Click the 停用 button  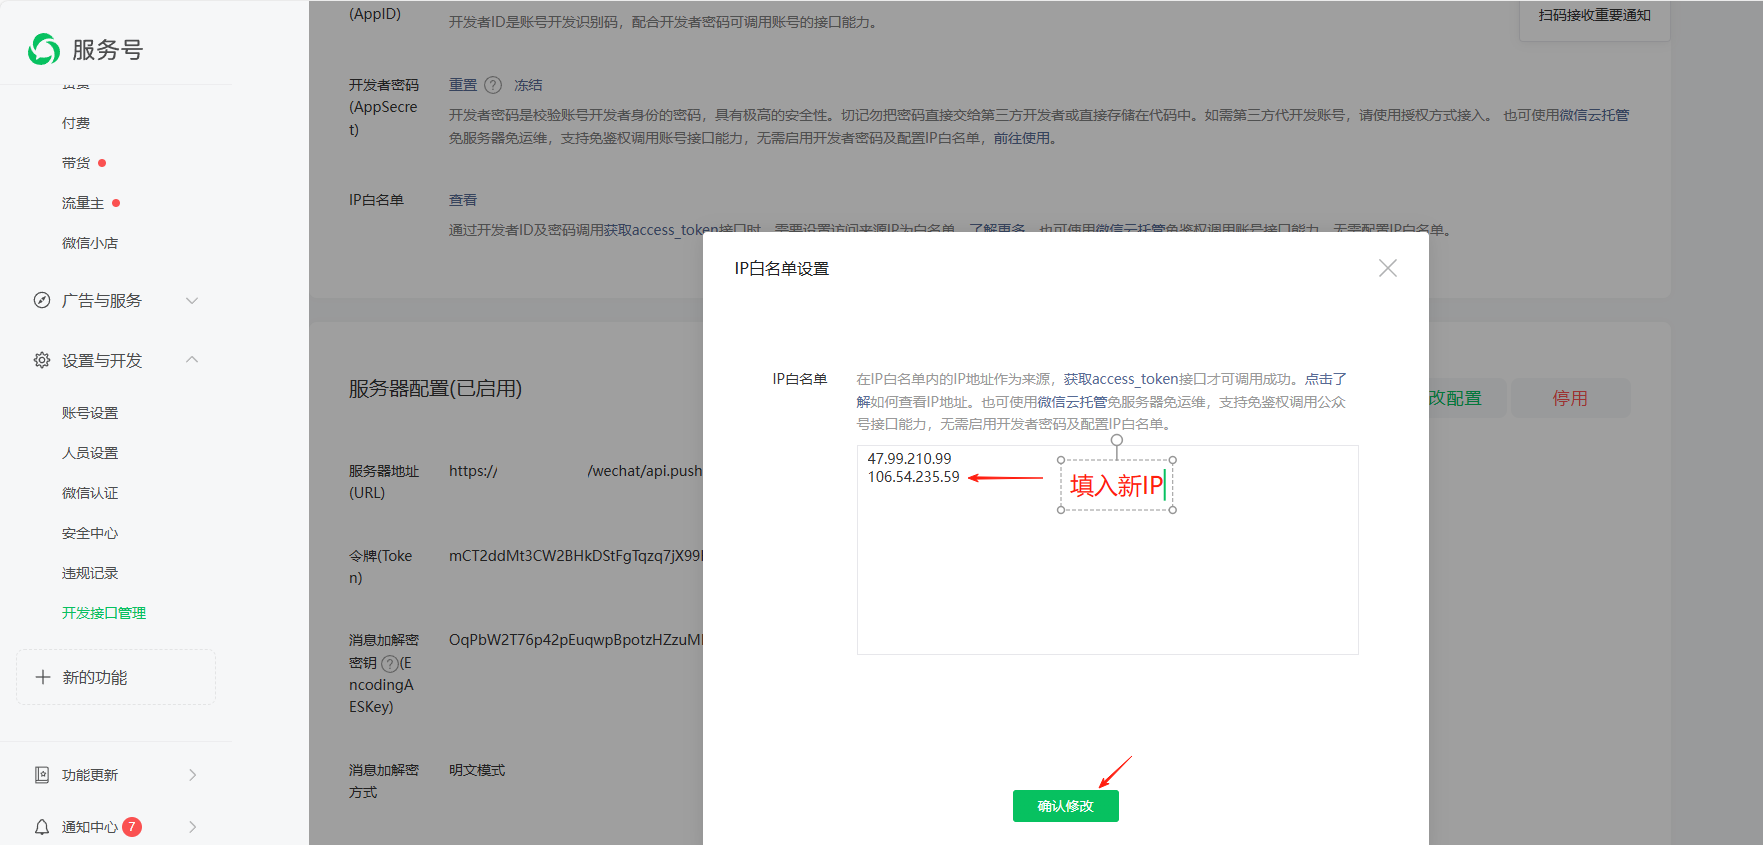[1570, 398]
